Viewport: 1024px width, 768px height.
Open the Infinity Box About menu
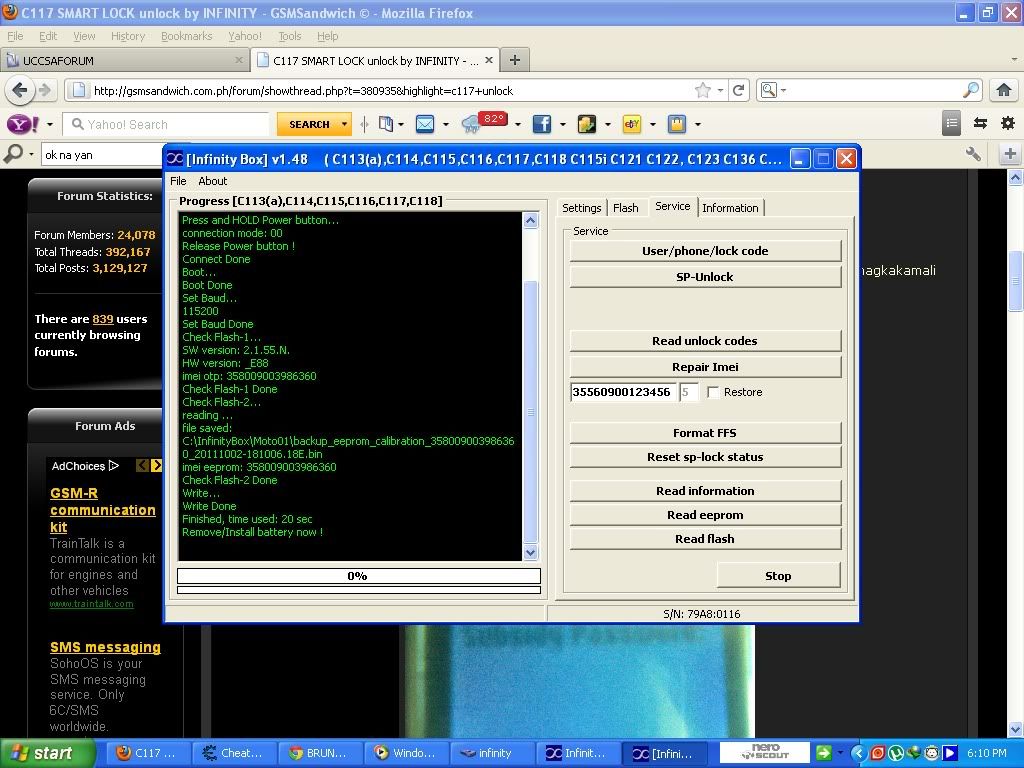[x=212, y=181]
